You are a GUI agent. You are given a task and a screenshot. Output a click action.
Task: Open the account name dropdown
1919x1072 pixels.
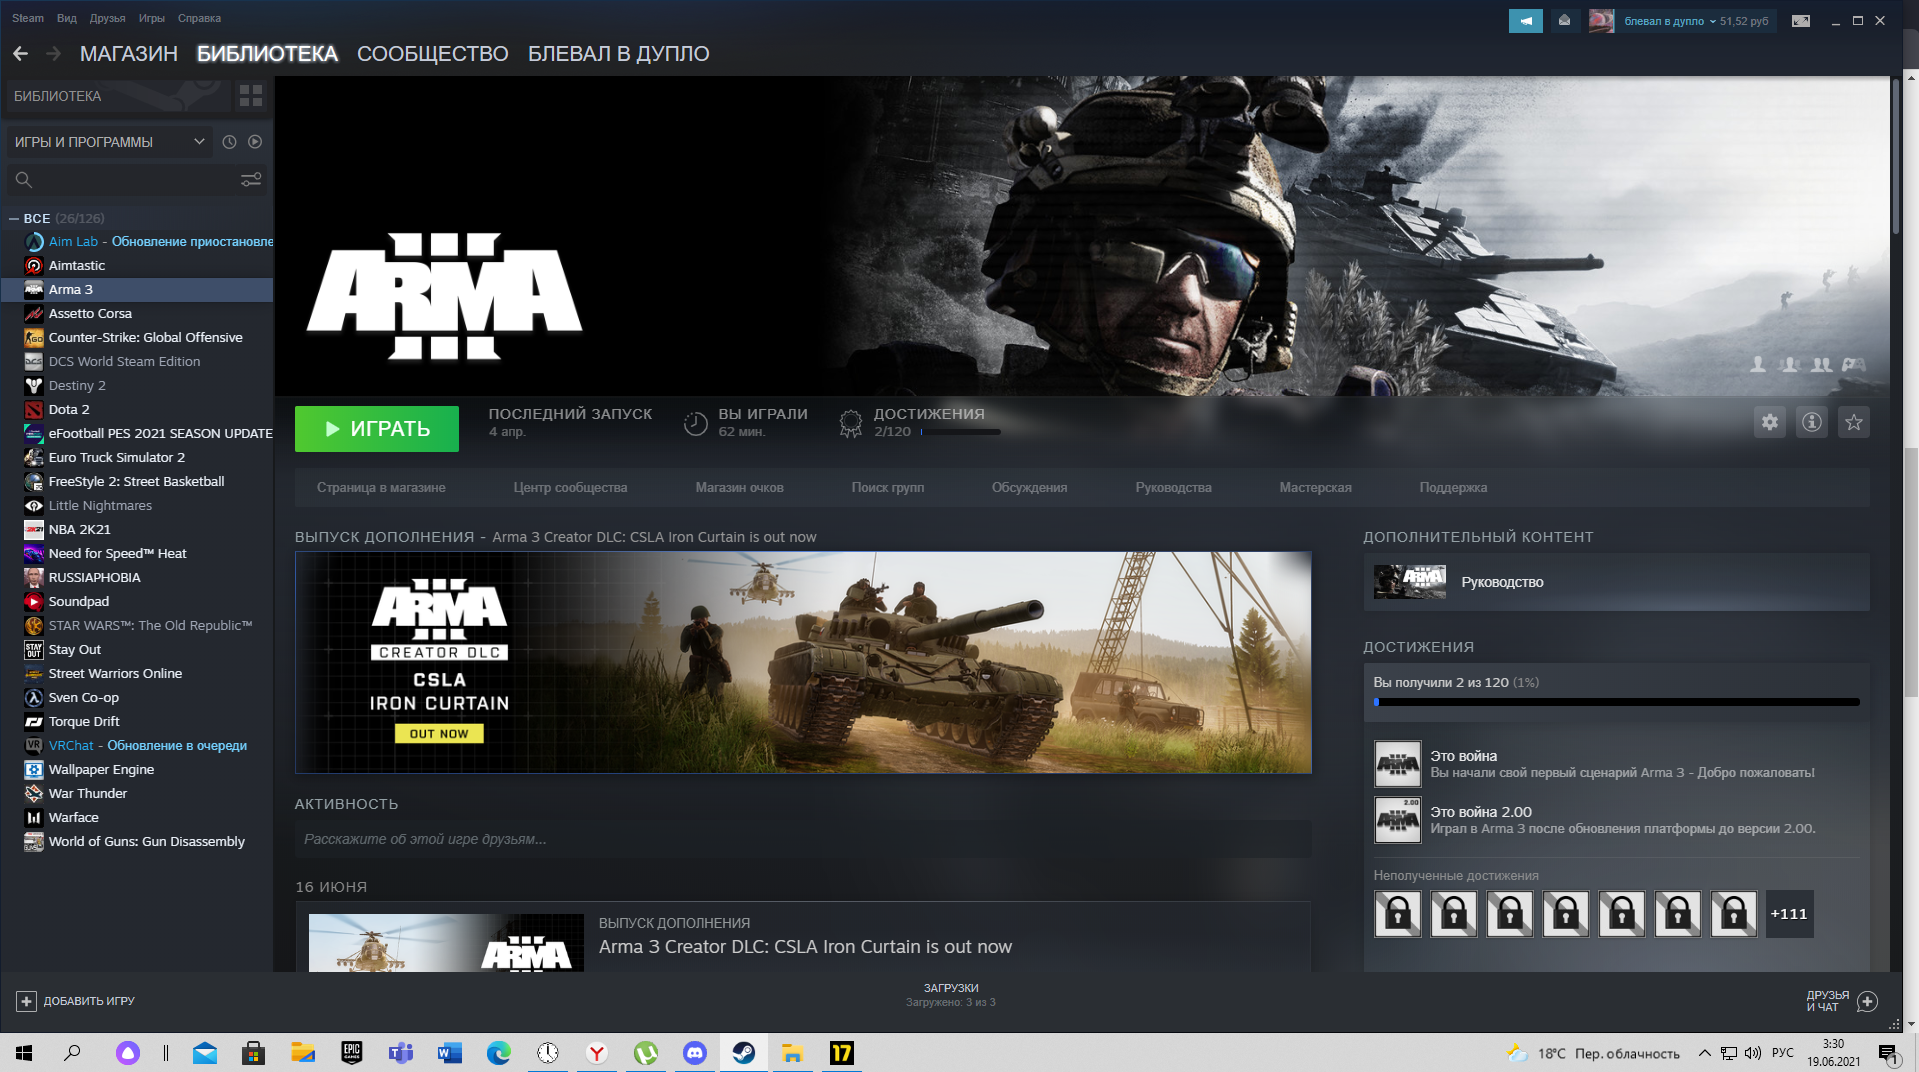pos(1669,21)
